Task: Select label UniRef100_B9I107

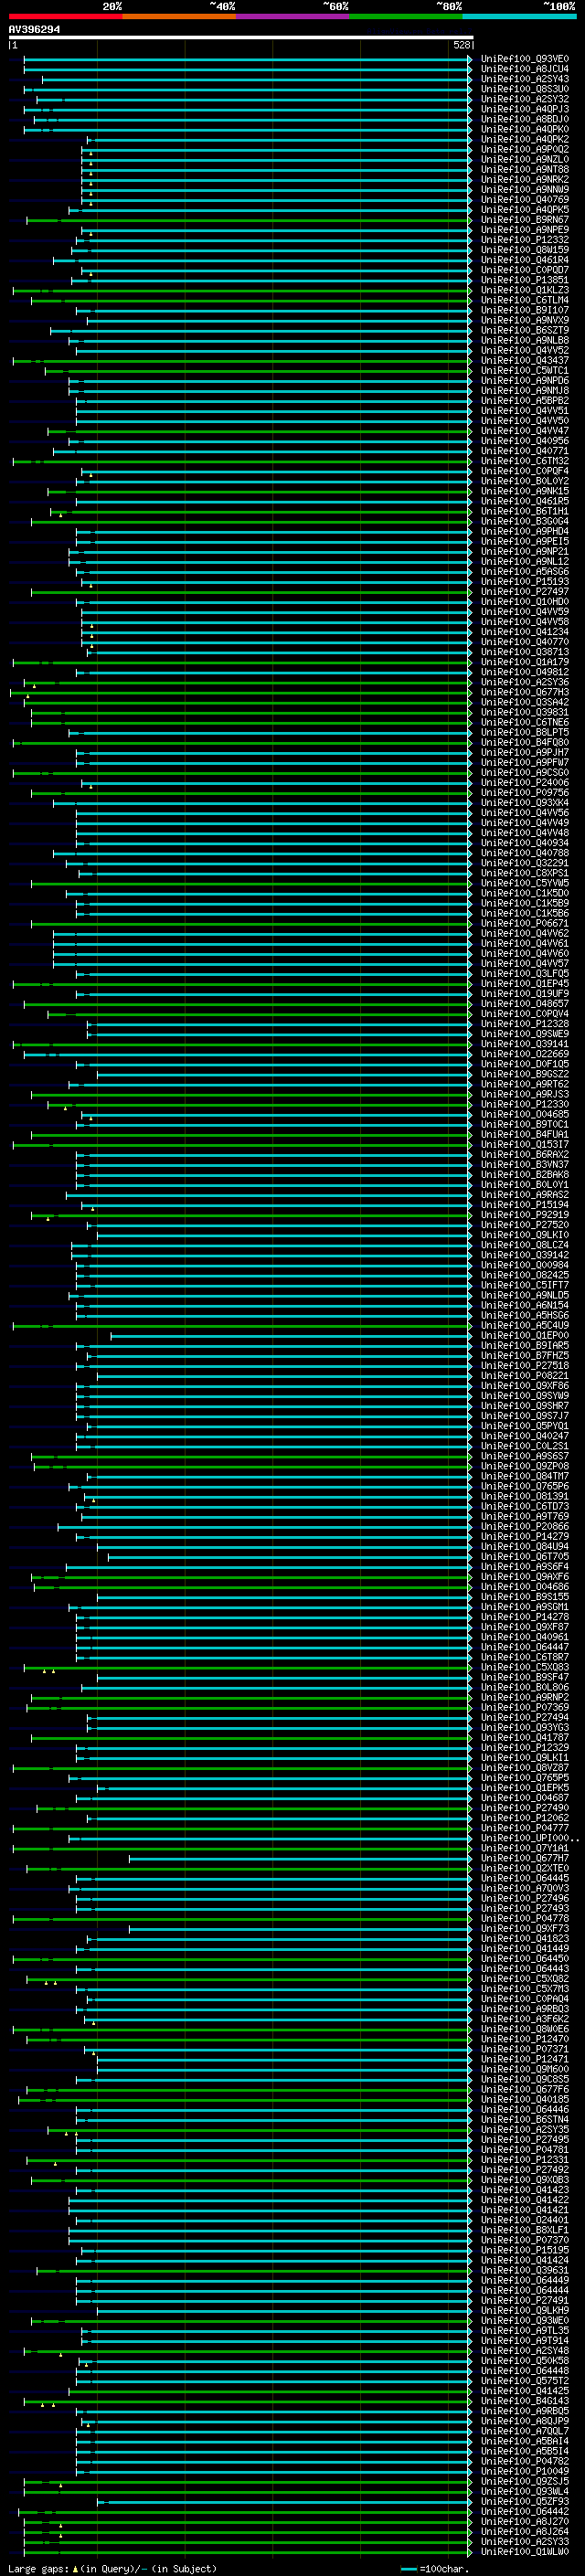Action: (525, 310)
